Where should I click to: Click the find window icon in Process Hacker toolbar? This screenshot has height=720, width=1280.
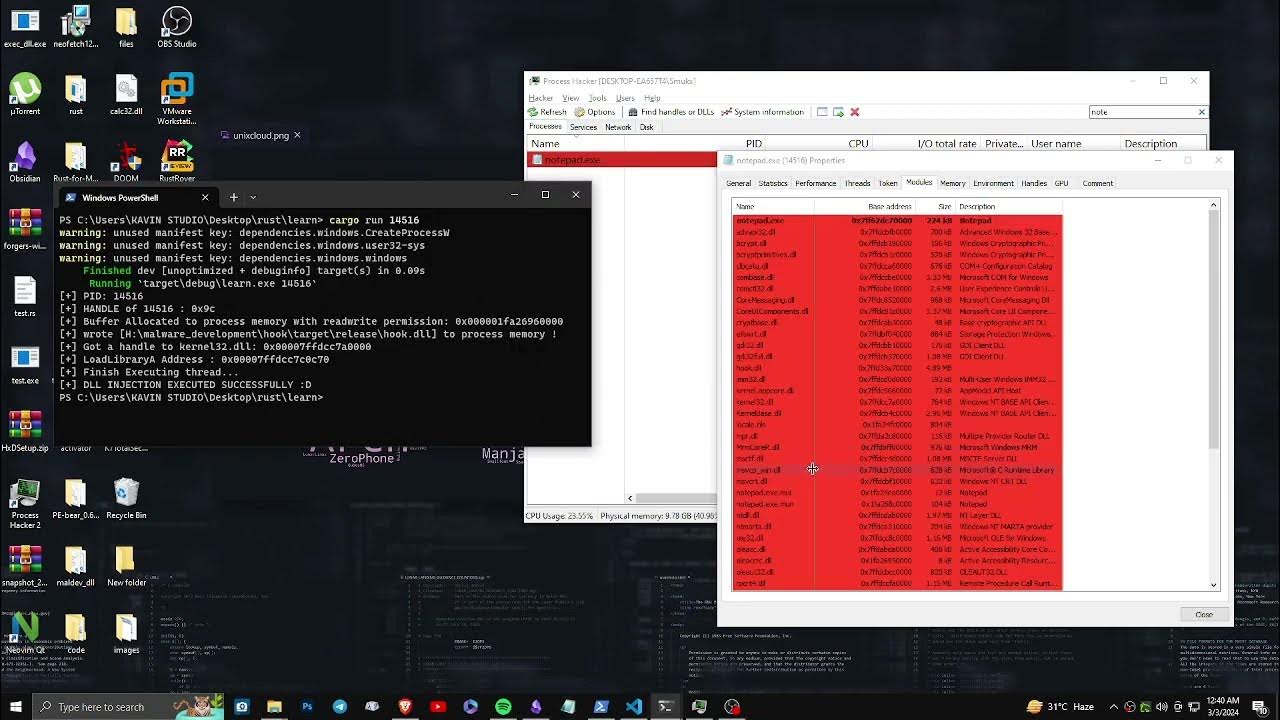point(822,112)
